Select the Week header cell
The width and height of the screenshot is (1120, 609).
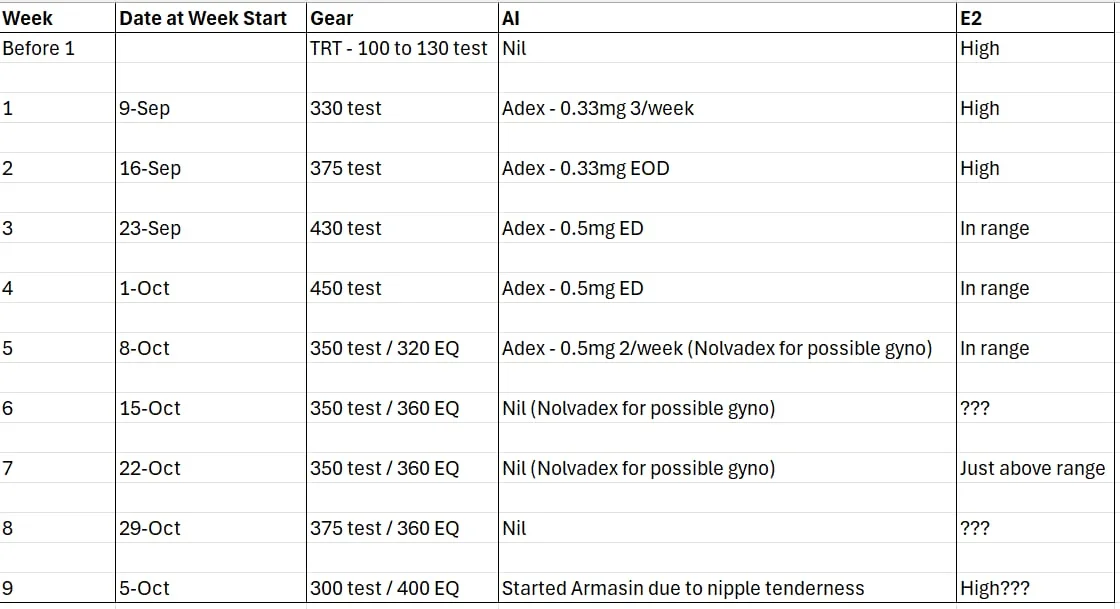point(57,18)
